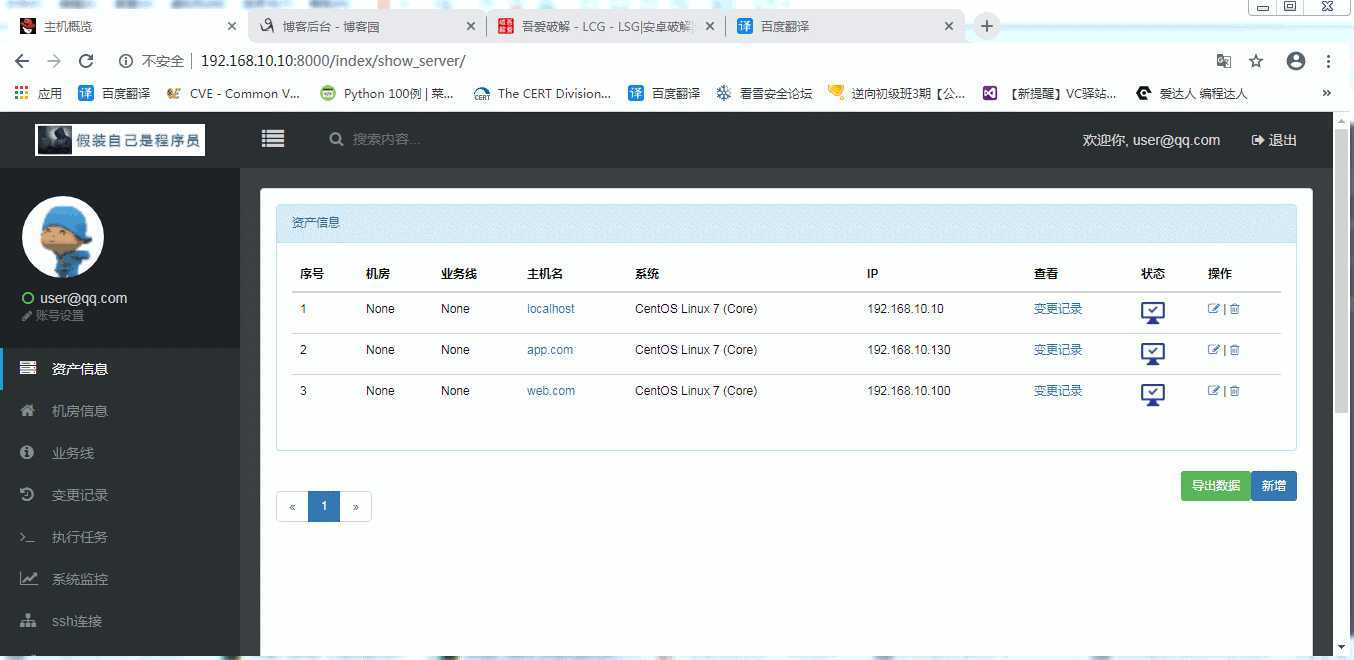Viewport: 1354px width, 660px height.
Task: Open 系统监控 sidebar item
Action: (x=120, y=579)
